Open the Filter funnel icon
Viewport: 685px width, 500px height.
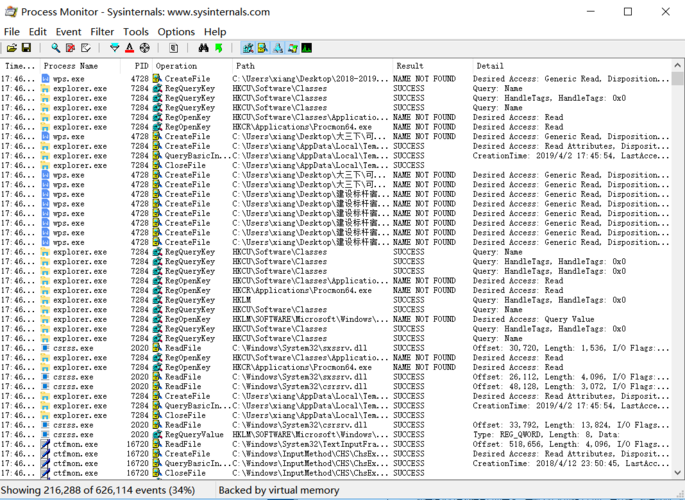tap(114, 48)
